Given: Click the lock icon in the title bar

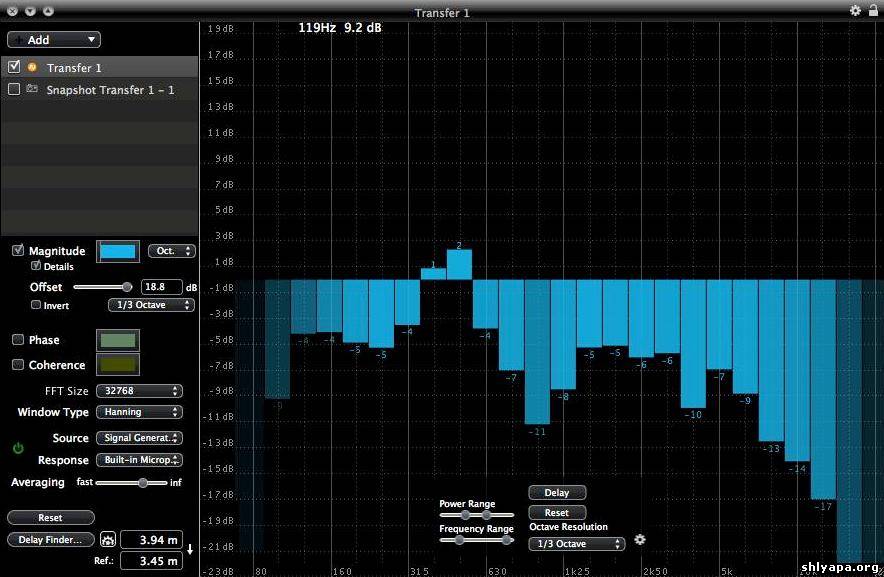Looking at the screenshot, I should 873,10.
